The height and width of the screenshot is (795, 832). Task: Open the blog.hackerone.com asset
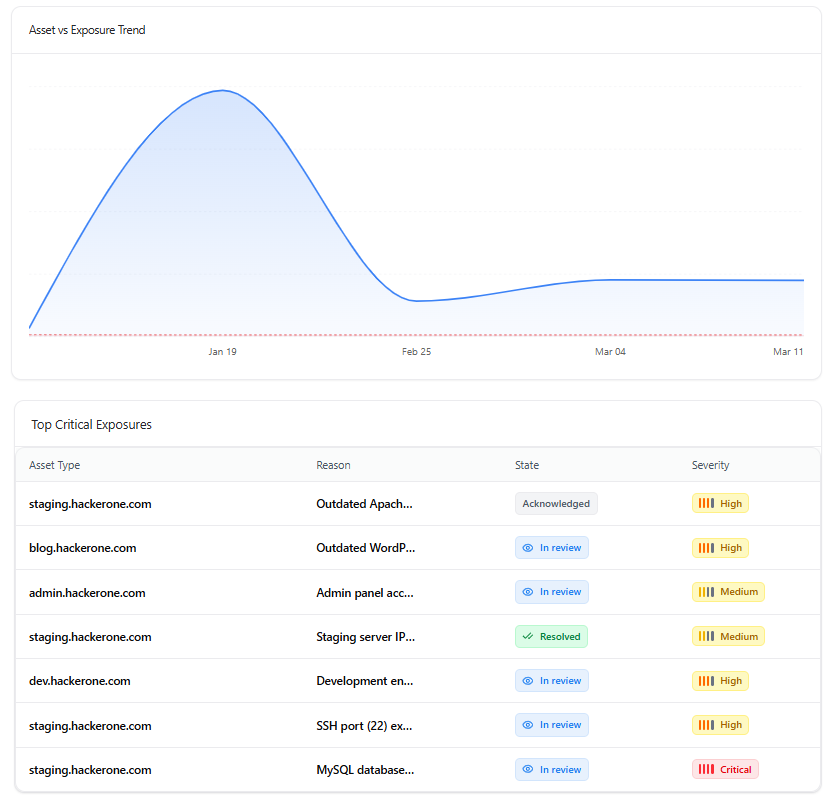tap(83, 548)
